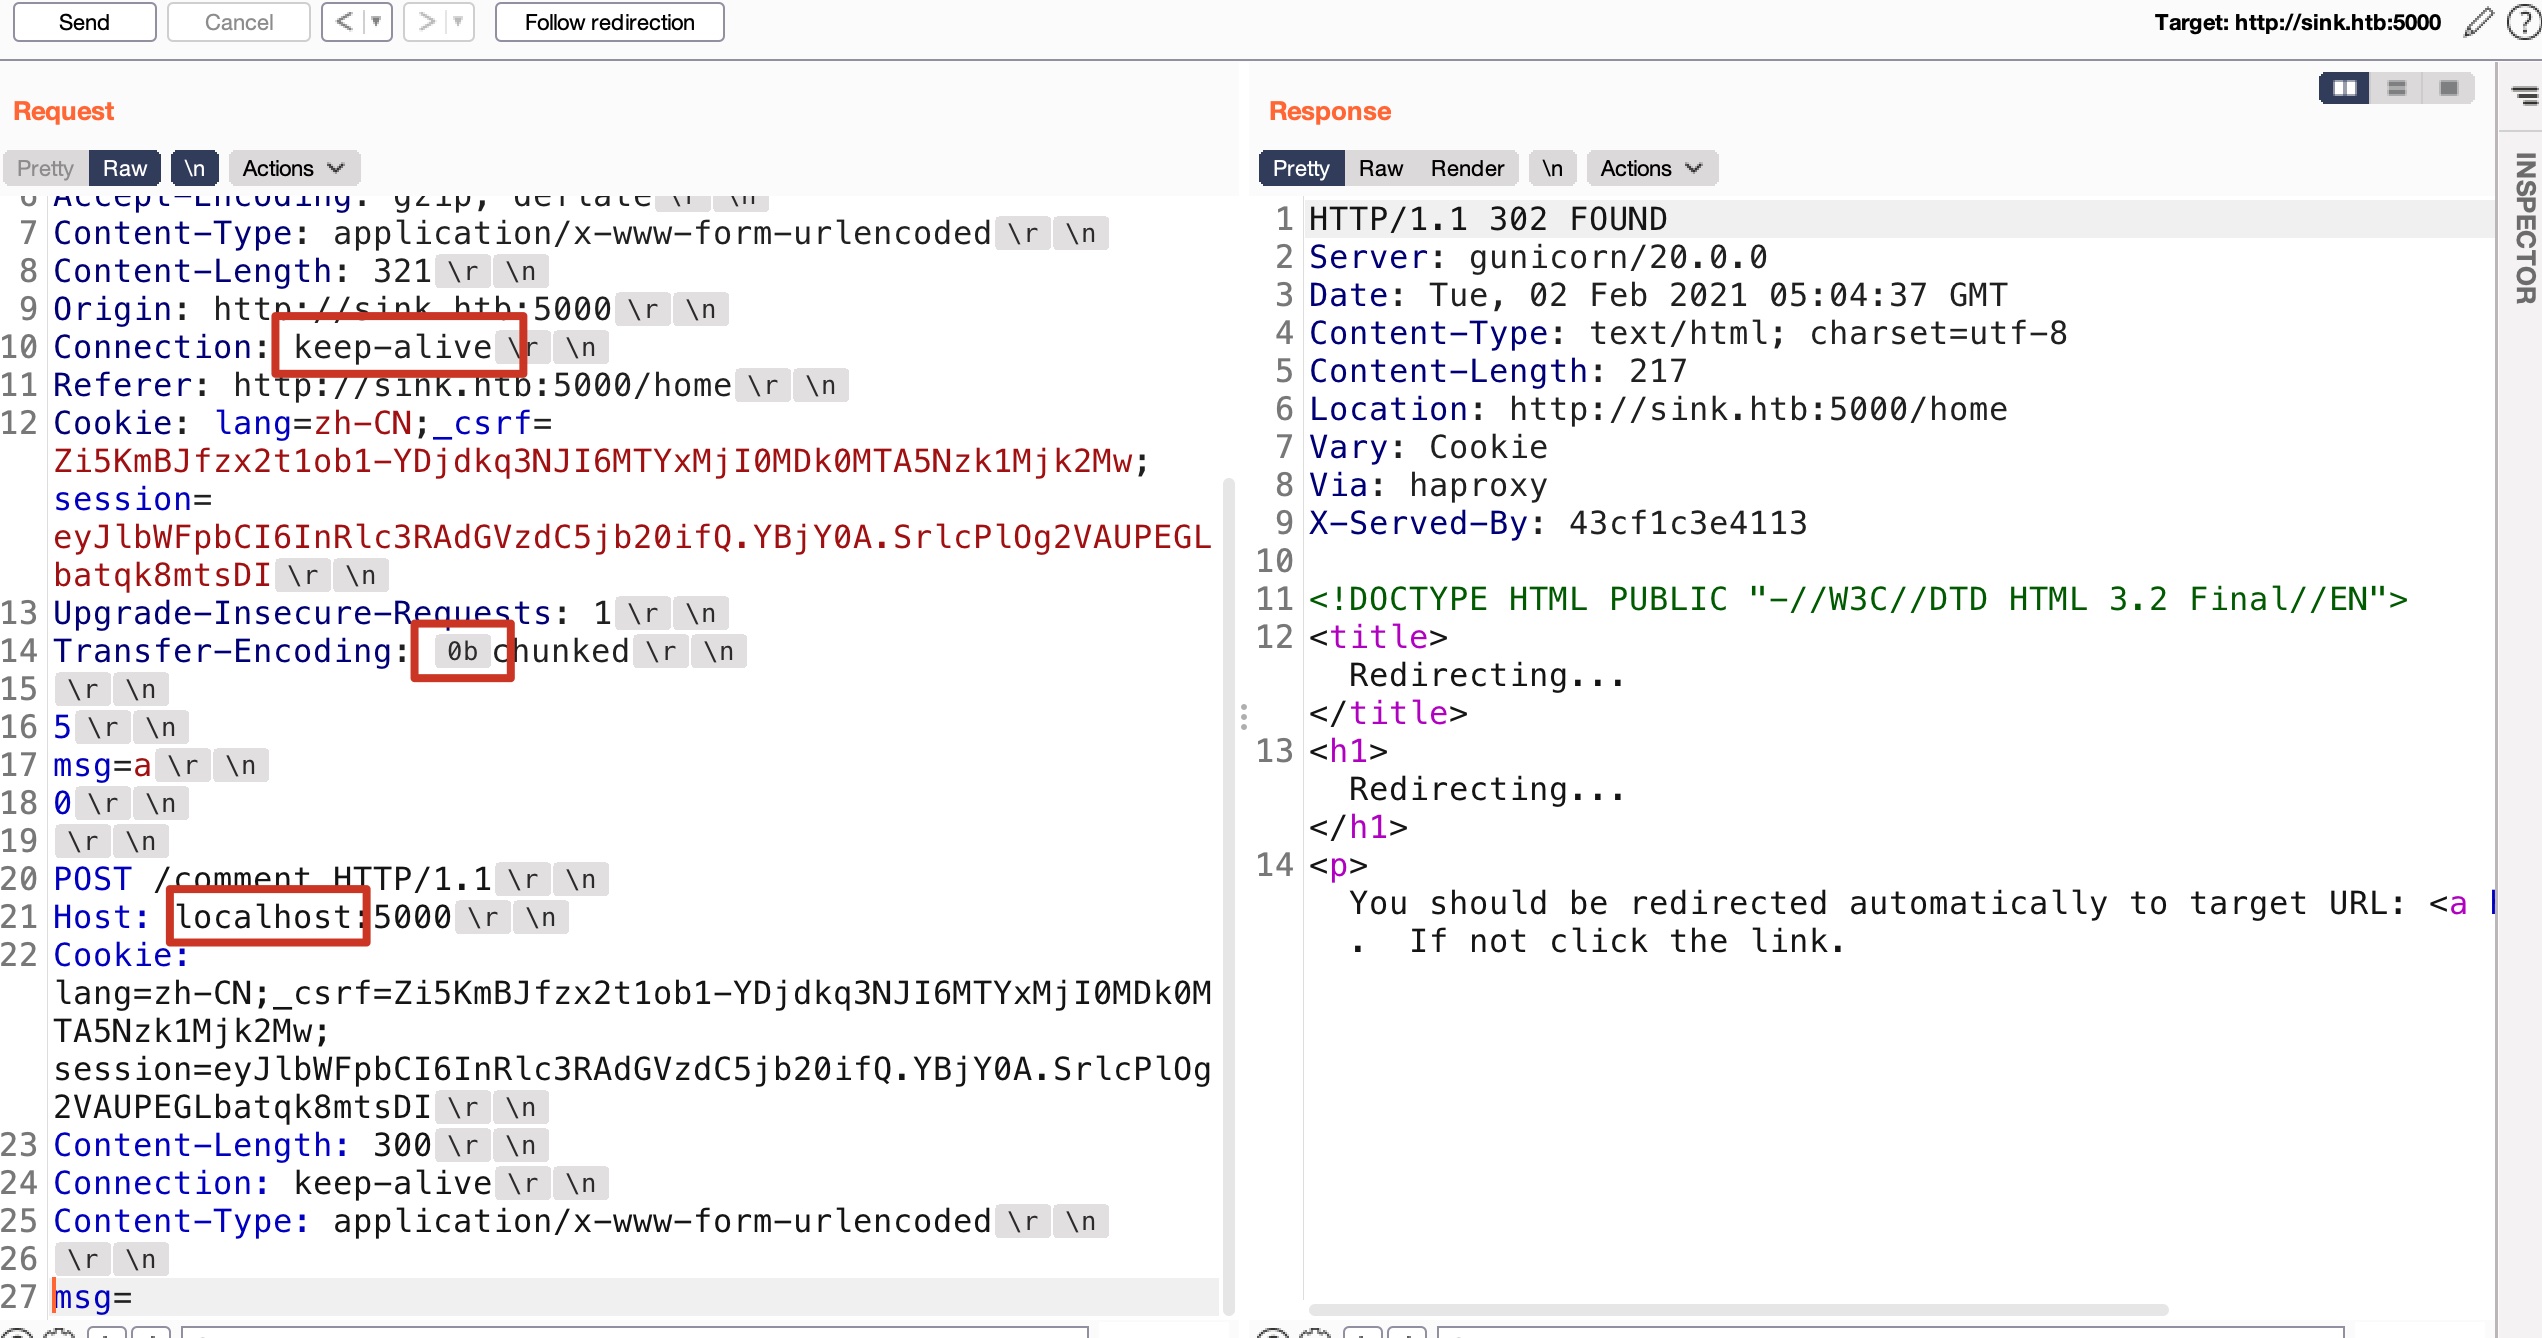Image resolution: width=2542 pixels, height=1338 pixels.
Task: Toggle \n display in Response pane
Action: point(1551,168)
